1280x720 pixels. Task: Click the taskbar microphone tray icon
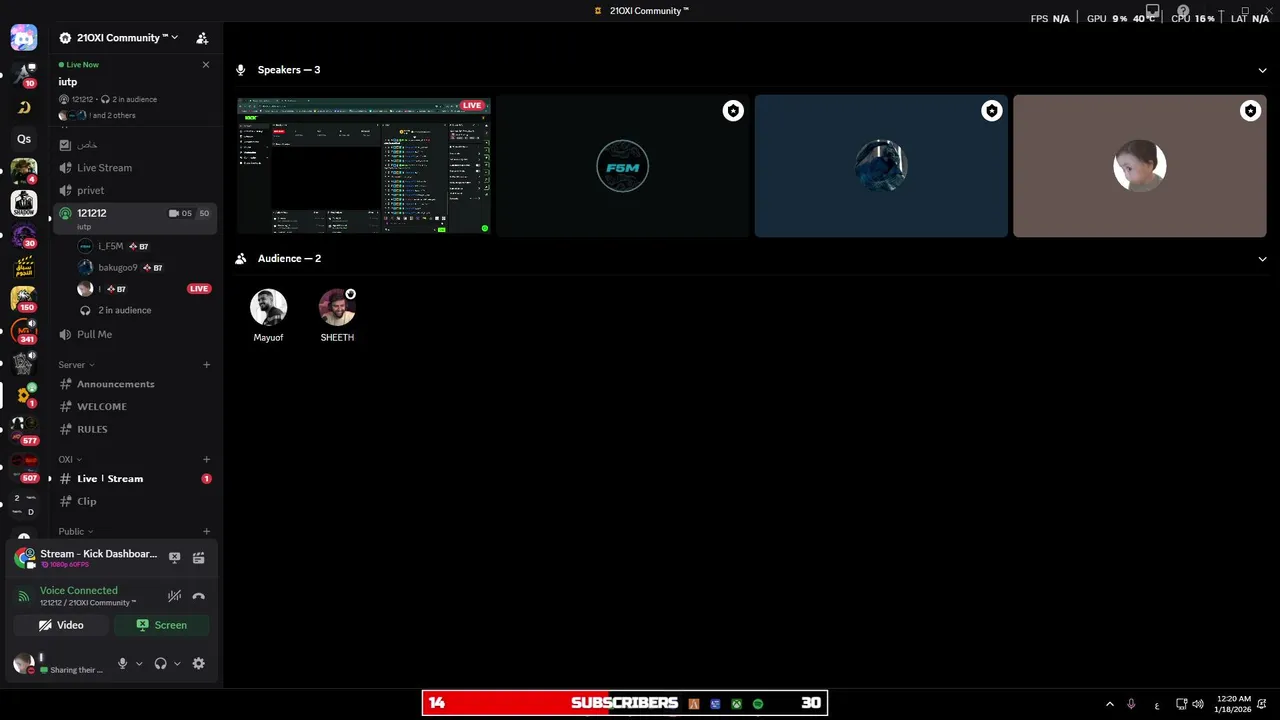point(1131,704)
